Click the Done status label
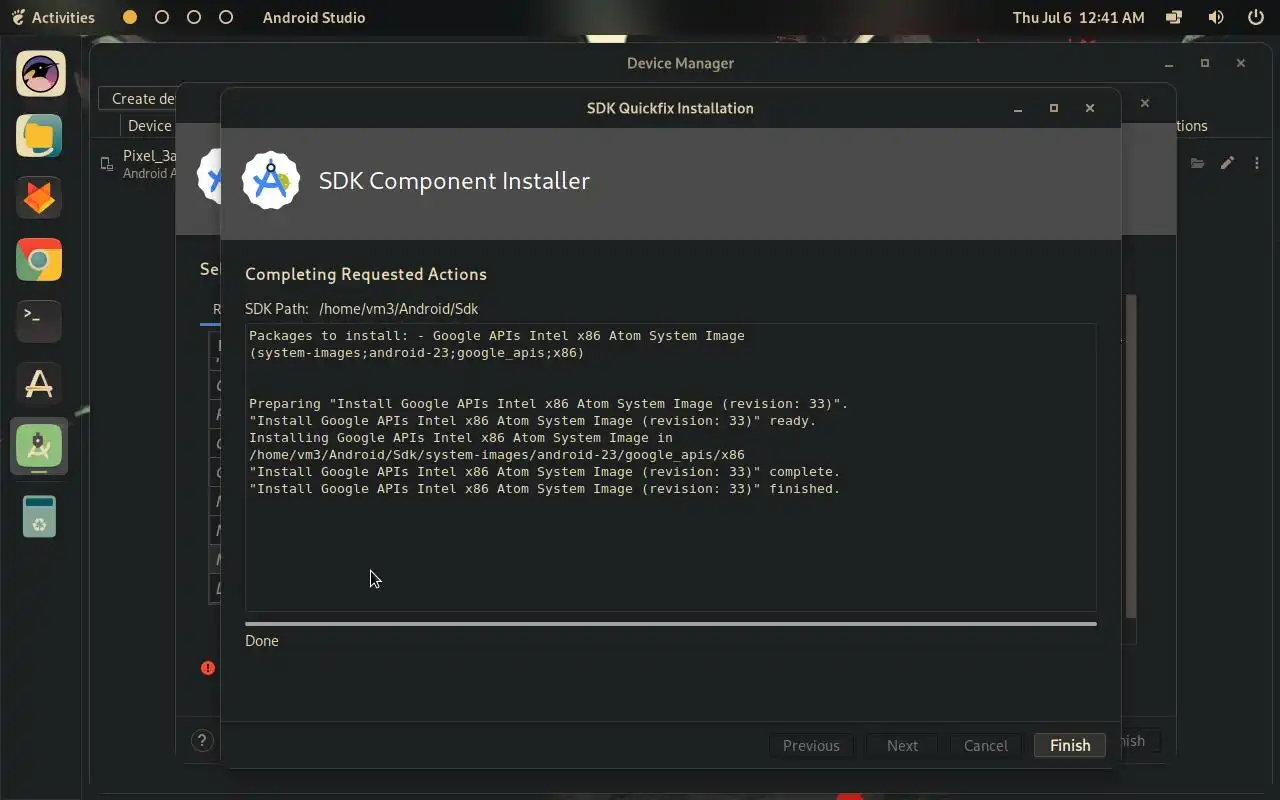The image size is (1280, 800). pyautogui.click(x=262, y=641)
